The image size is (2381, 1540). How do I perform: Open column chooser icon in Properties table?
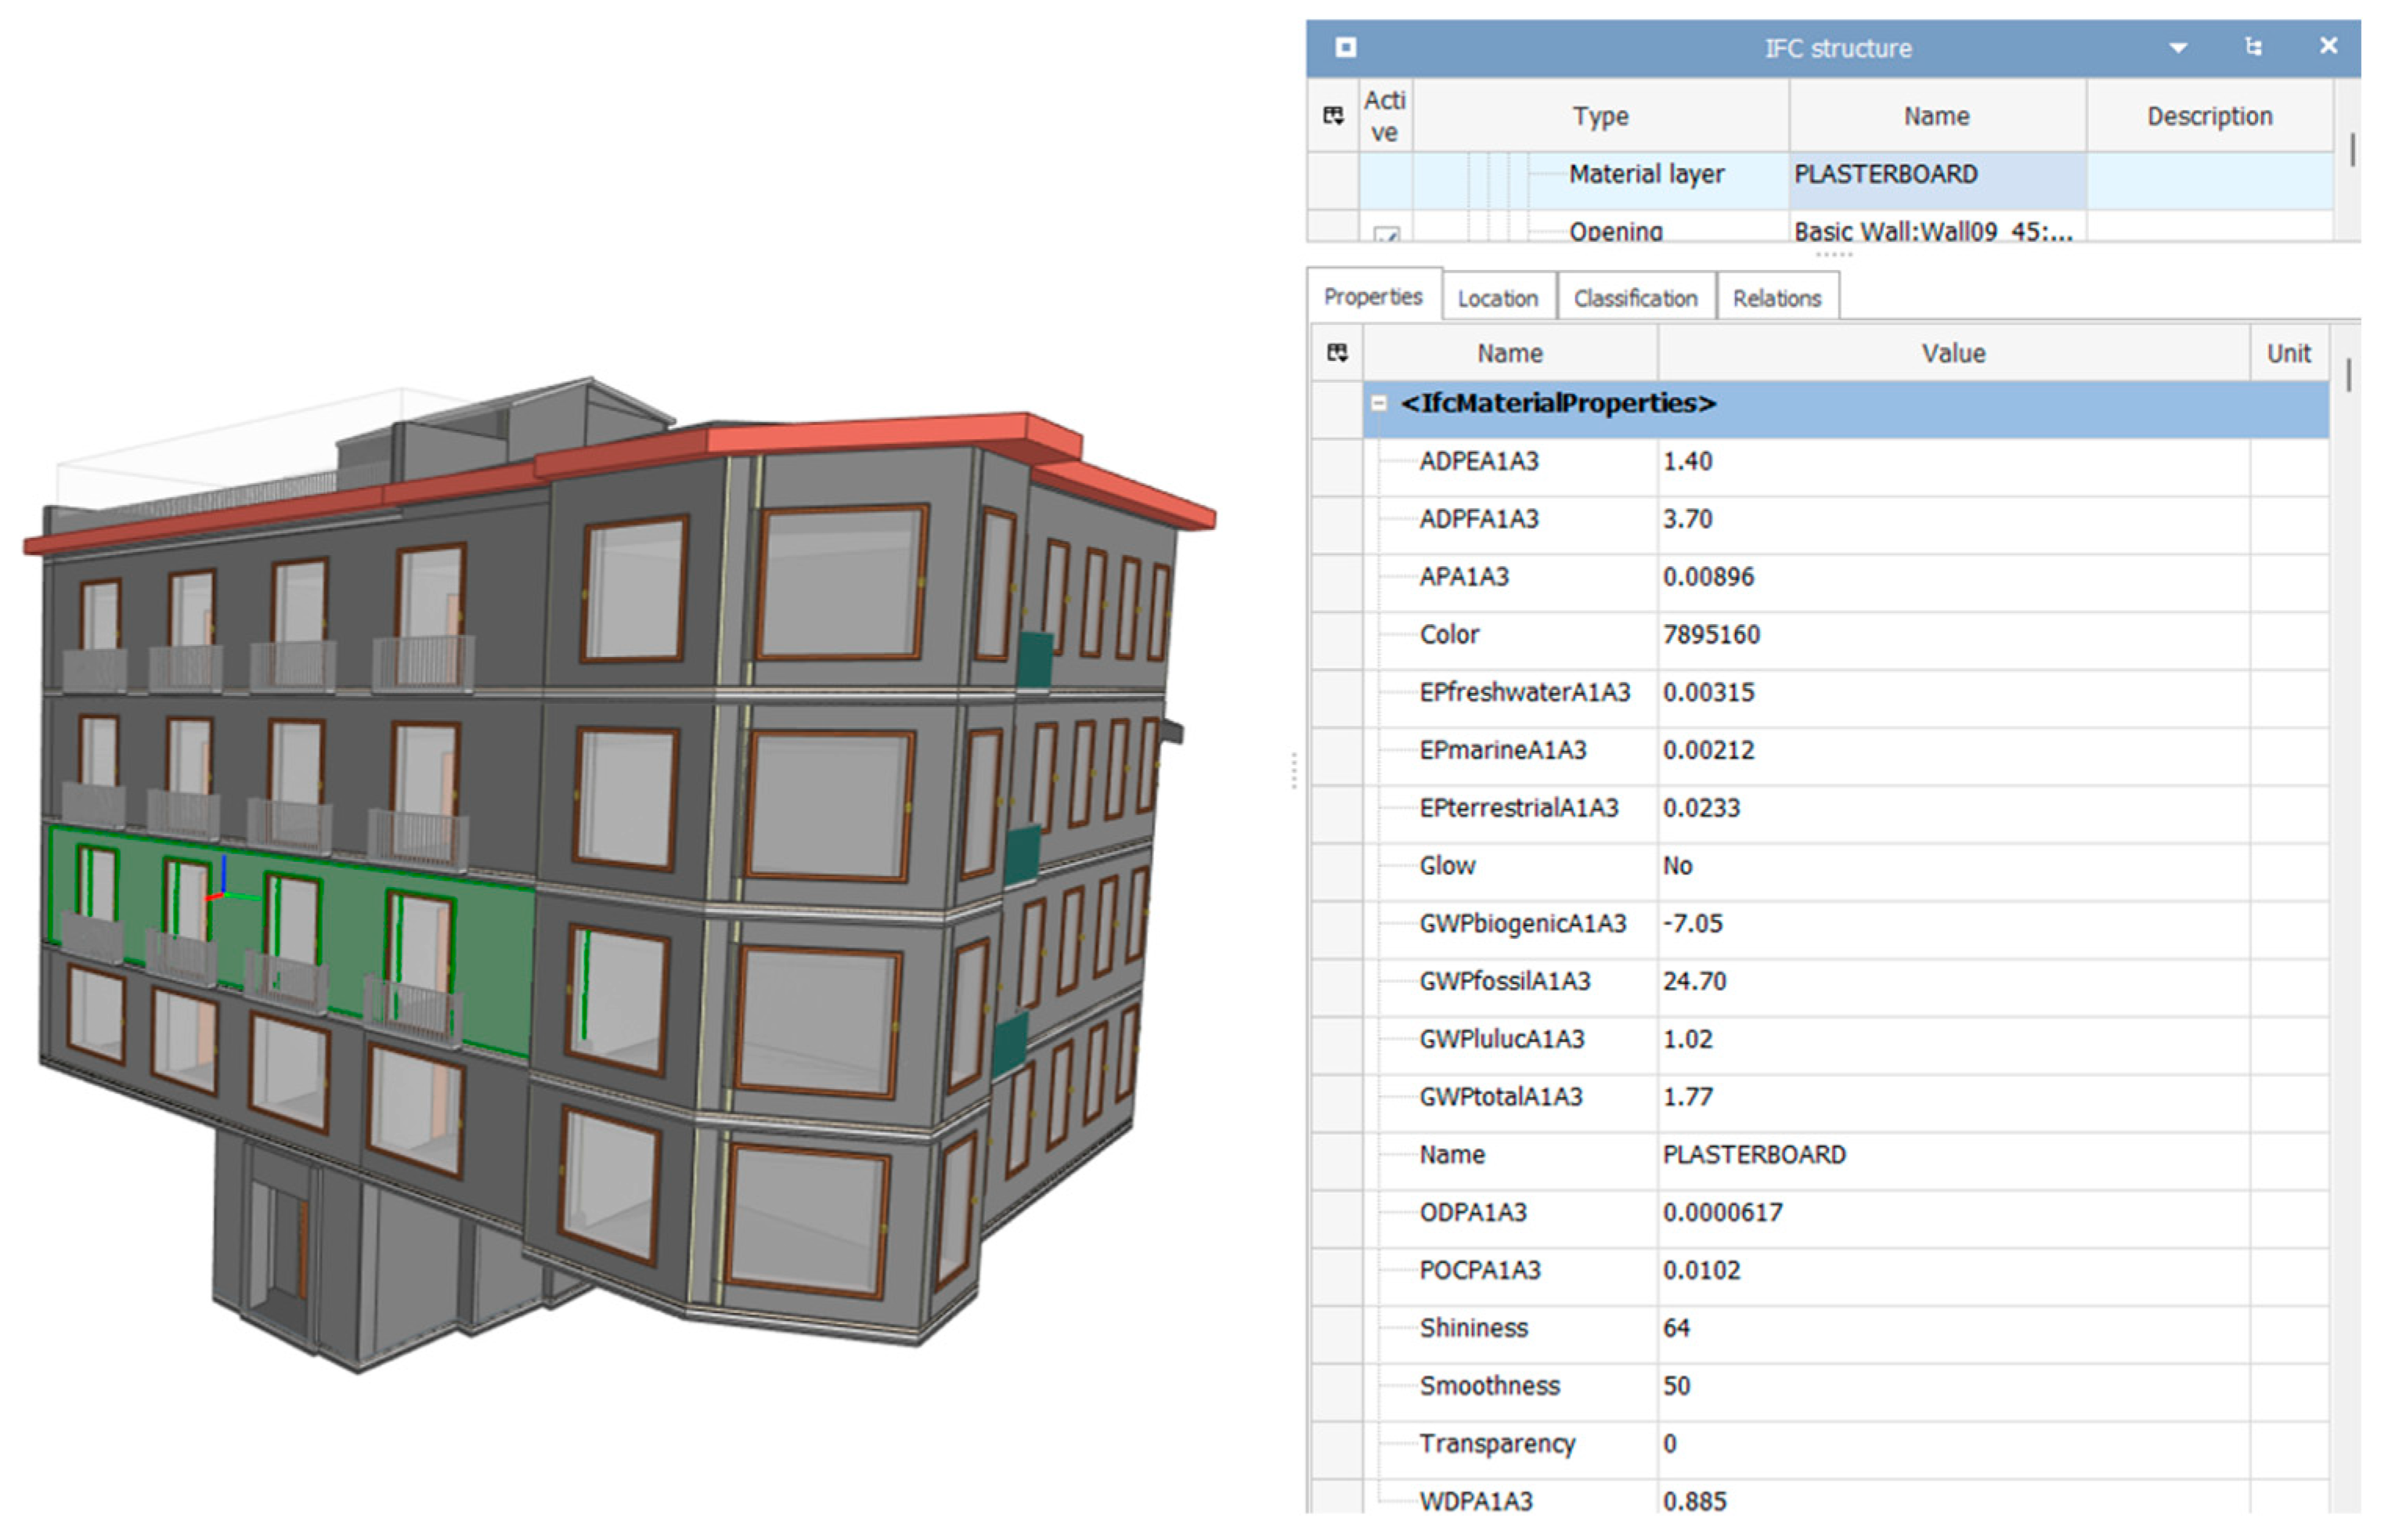point(1337,352)
